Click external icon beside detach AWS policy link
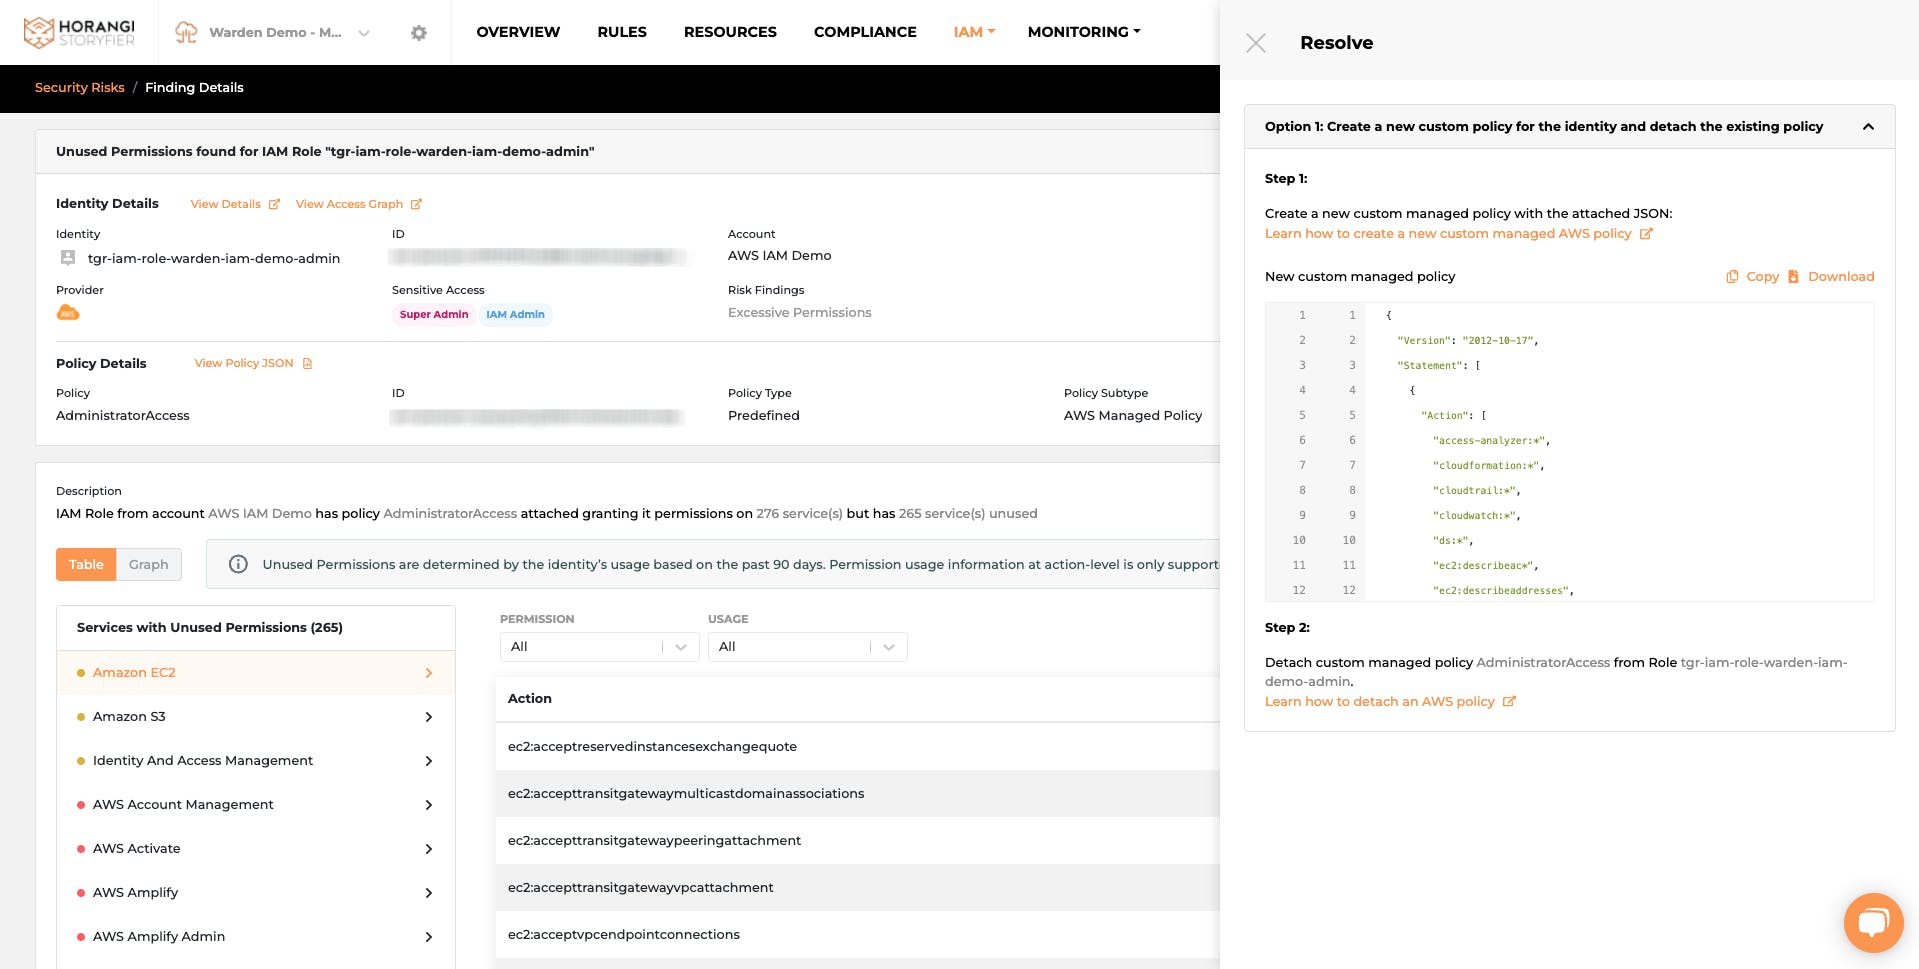 point(1509,702)
